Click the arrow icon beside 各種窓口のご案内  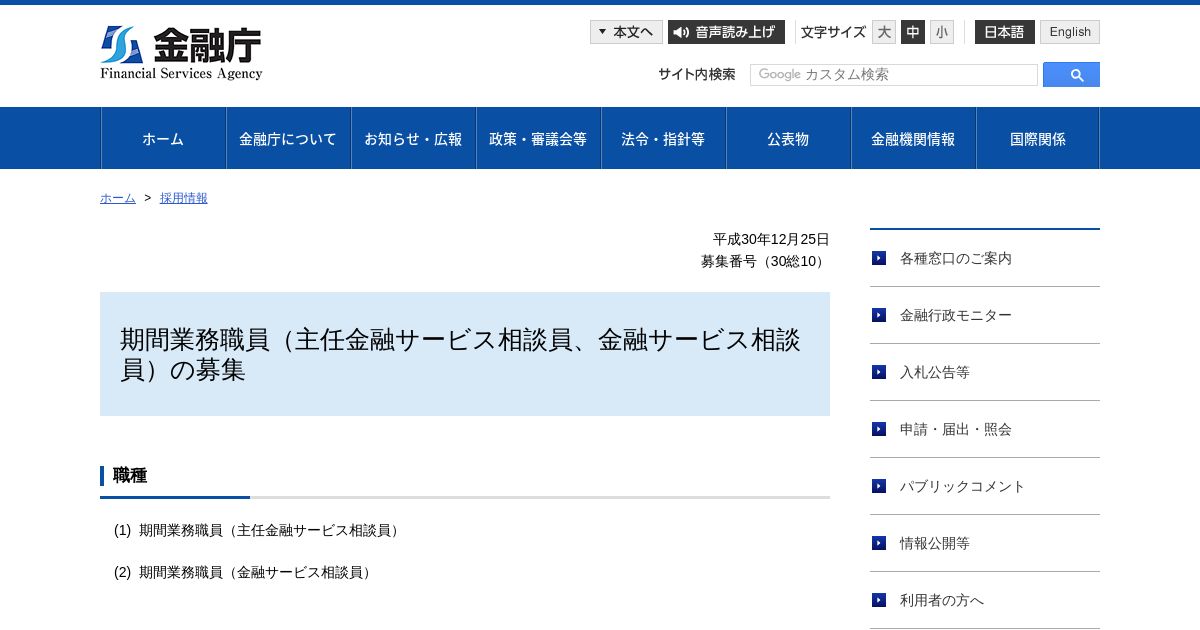click(x=879, y=258)
